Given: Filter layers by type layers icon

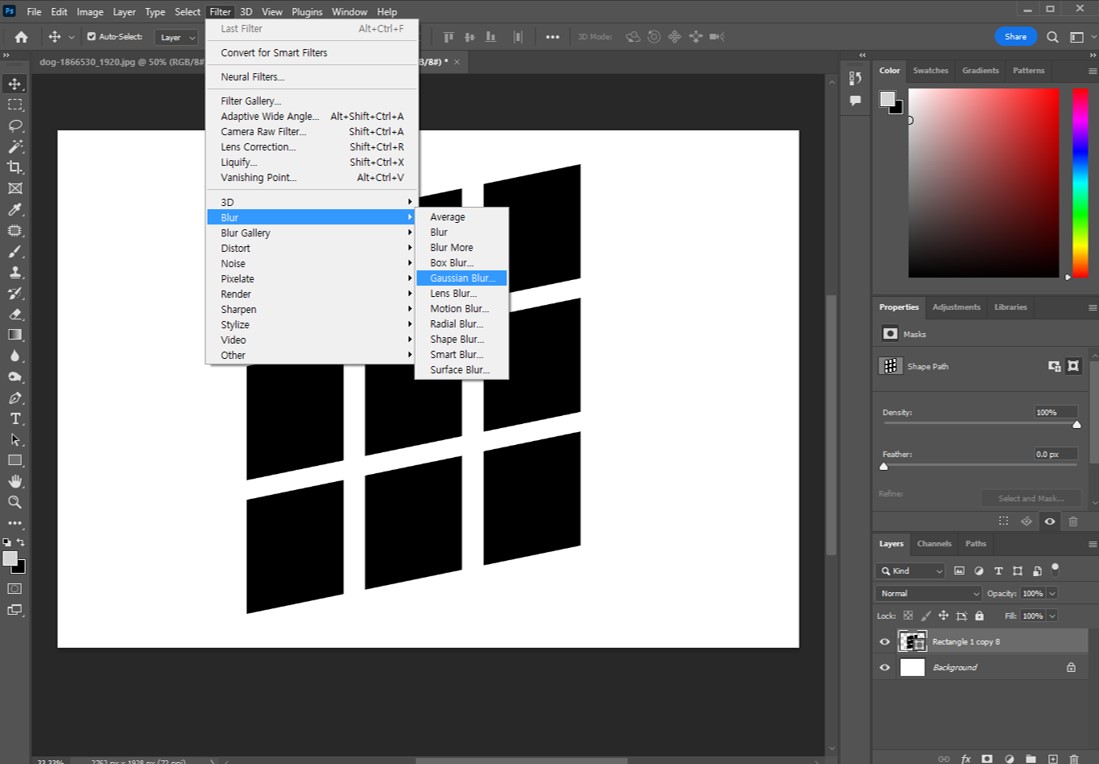Looking at the screenshot, I should pos(998,571).
